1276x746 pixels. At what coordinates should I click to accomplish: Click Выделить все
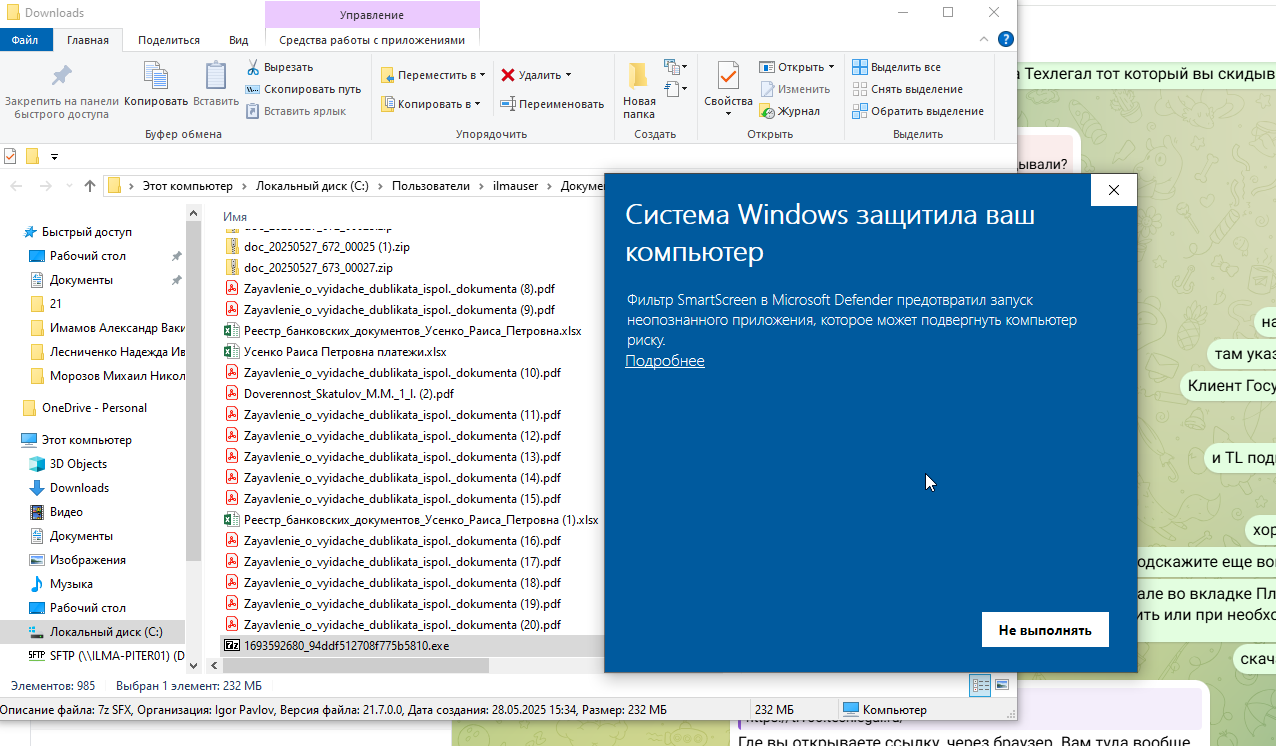(x=896, y=67)
